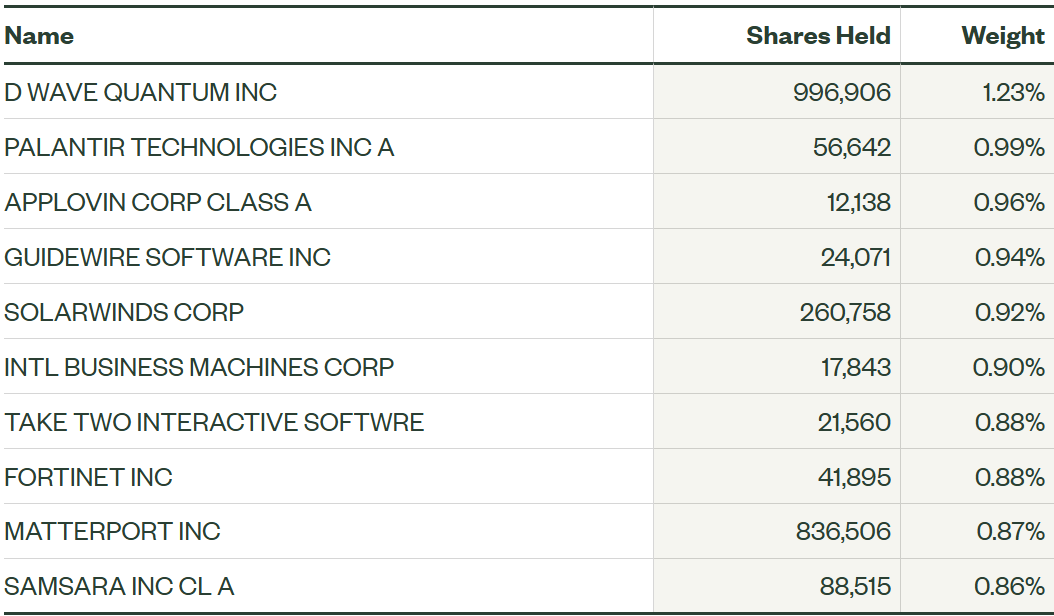Click SOLARWINDS CORP holding name

[124, 312]
